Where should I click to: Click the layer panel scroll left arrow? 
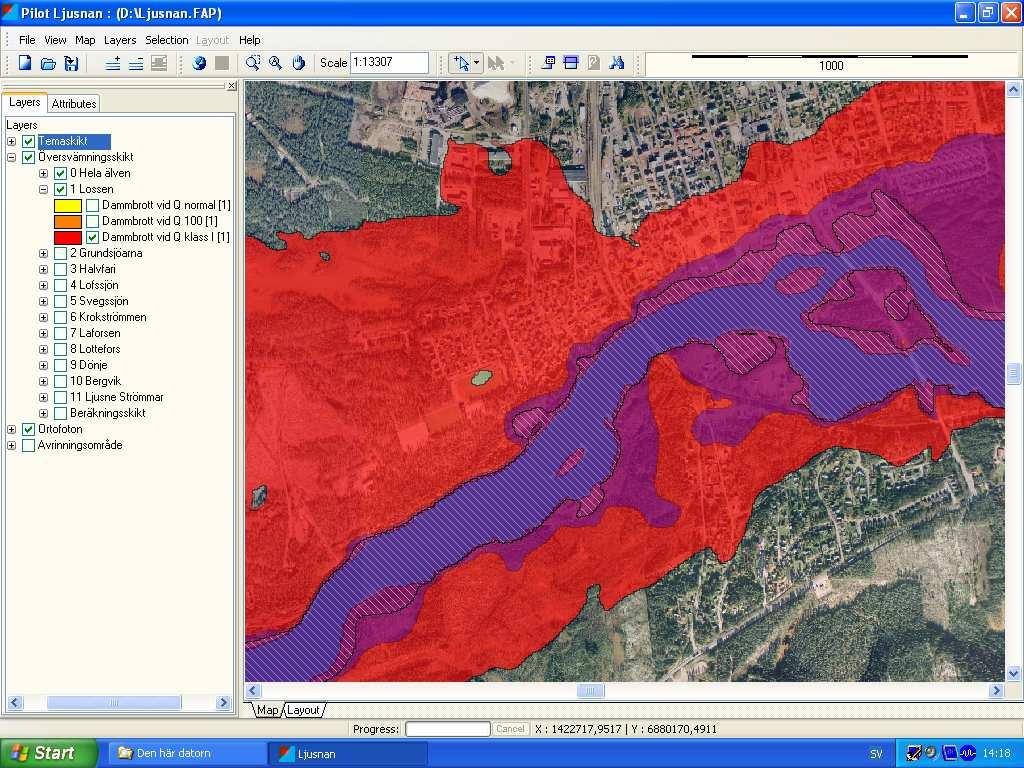pos(15,703)
